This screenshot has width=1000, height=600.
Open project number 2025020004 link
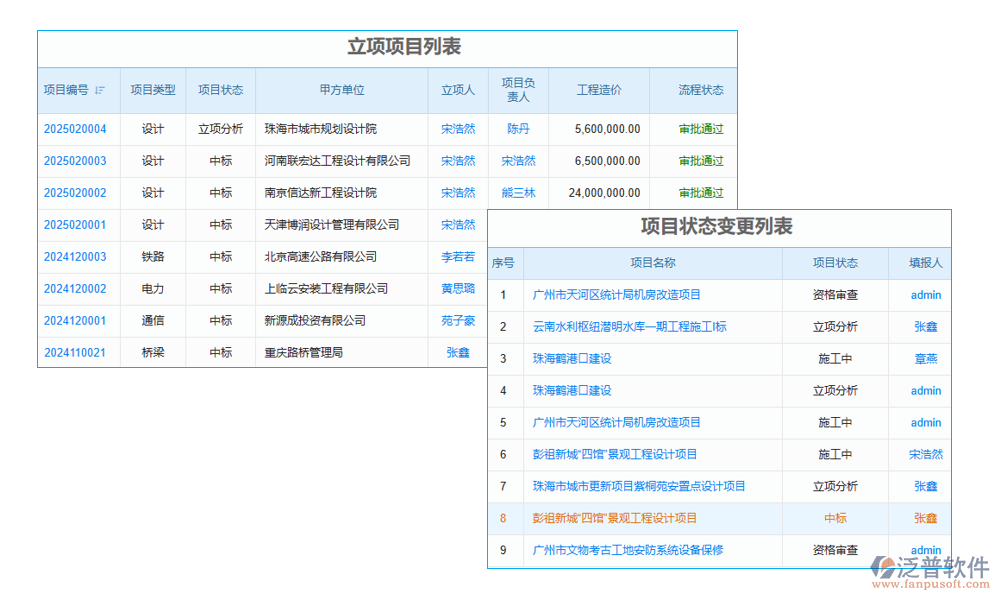pos(76,129)
